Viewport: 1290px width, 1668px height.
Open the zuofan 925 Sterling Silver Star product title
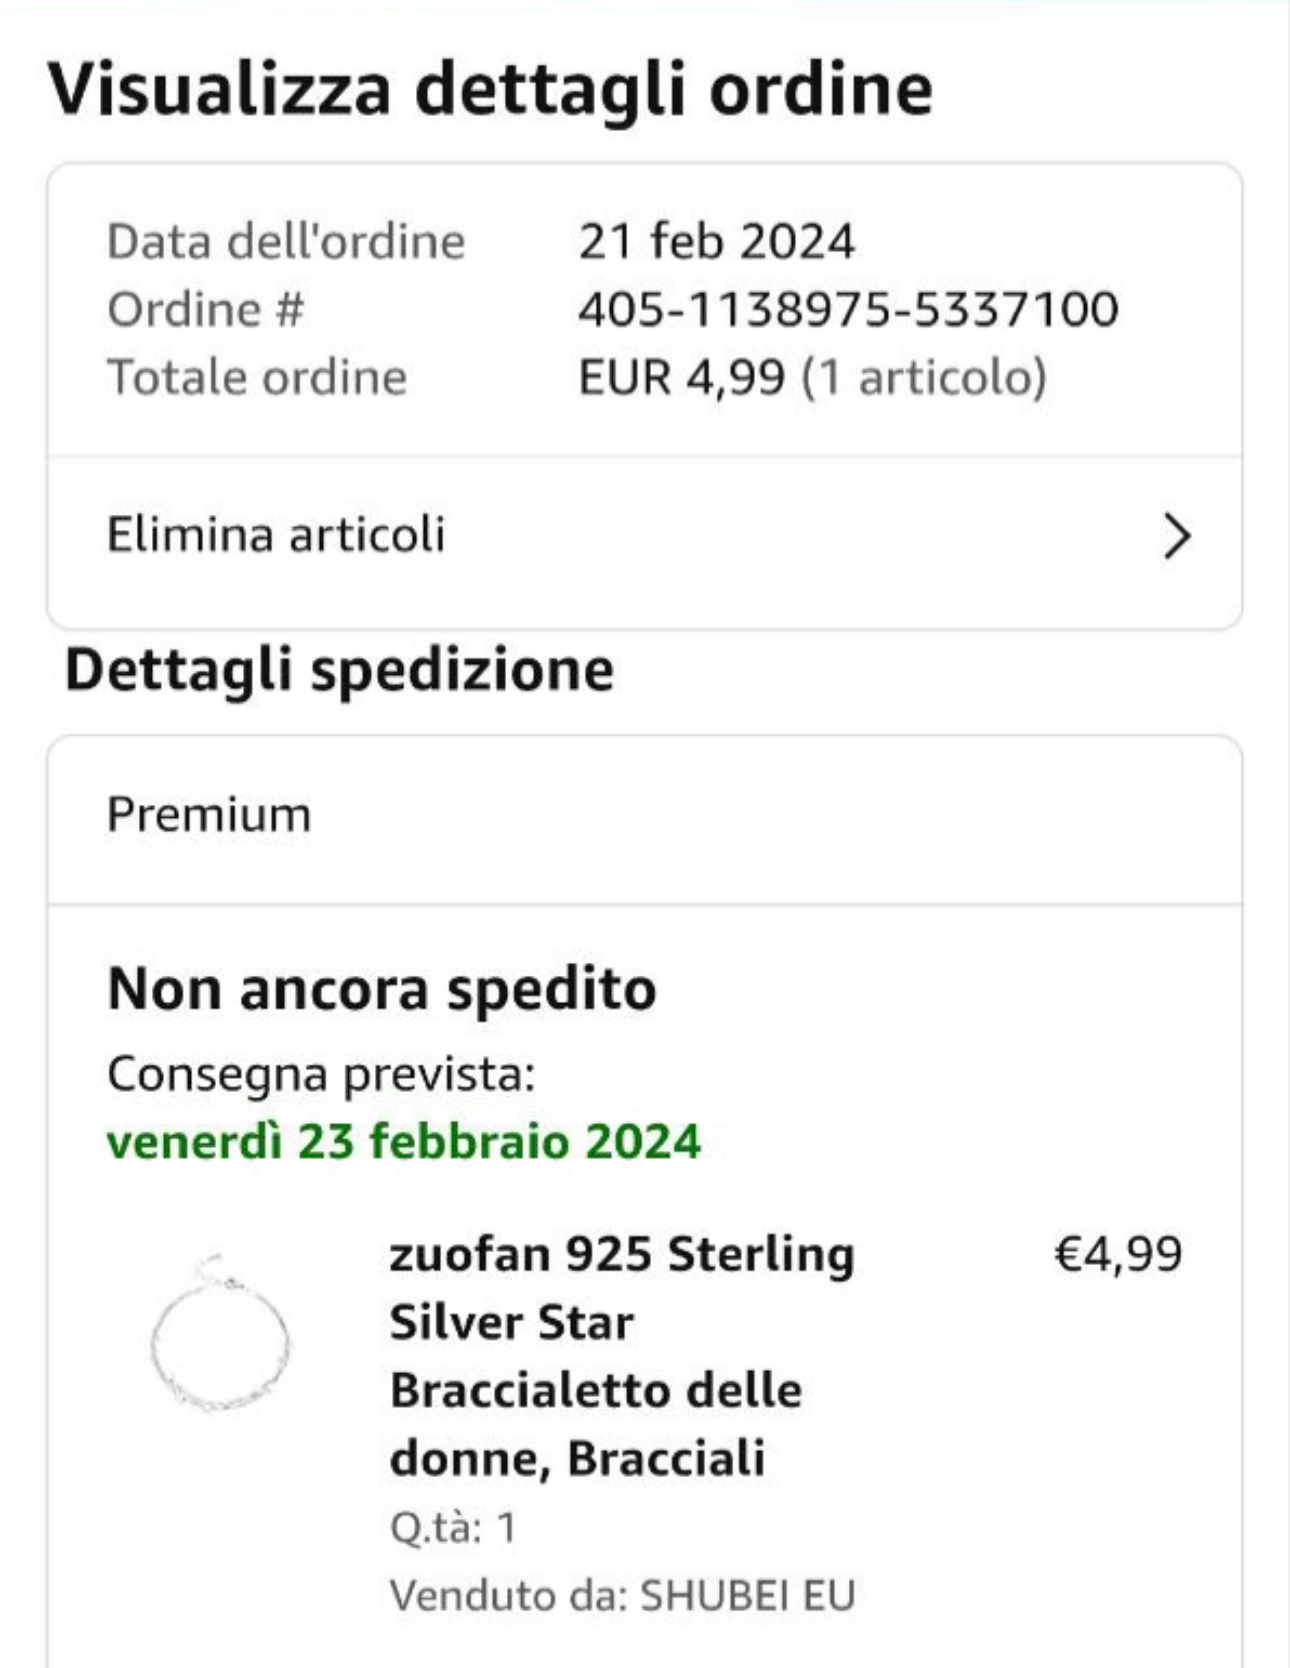[x=620, y=1355]
